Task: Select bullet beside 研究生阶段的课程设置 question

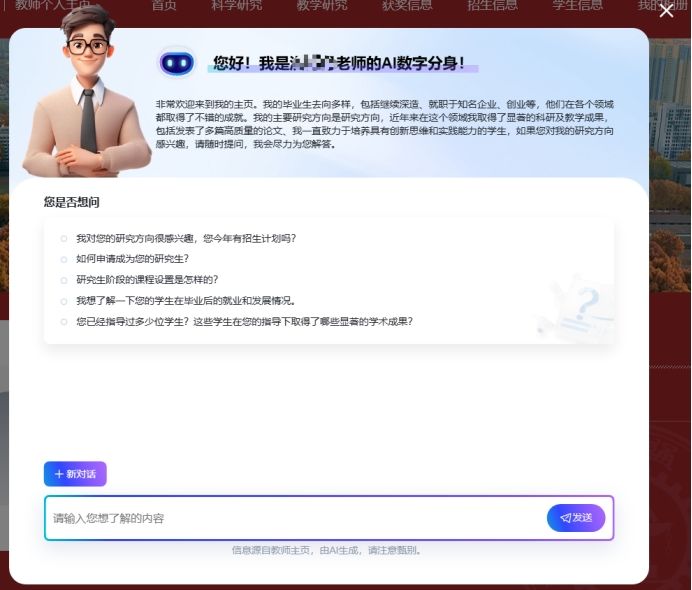Action: pyautogui.click(x=64, y=280)
